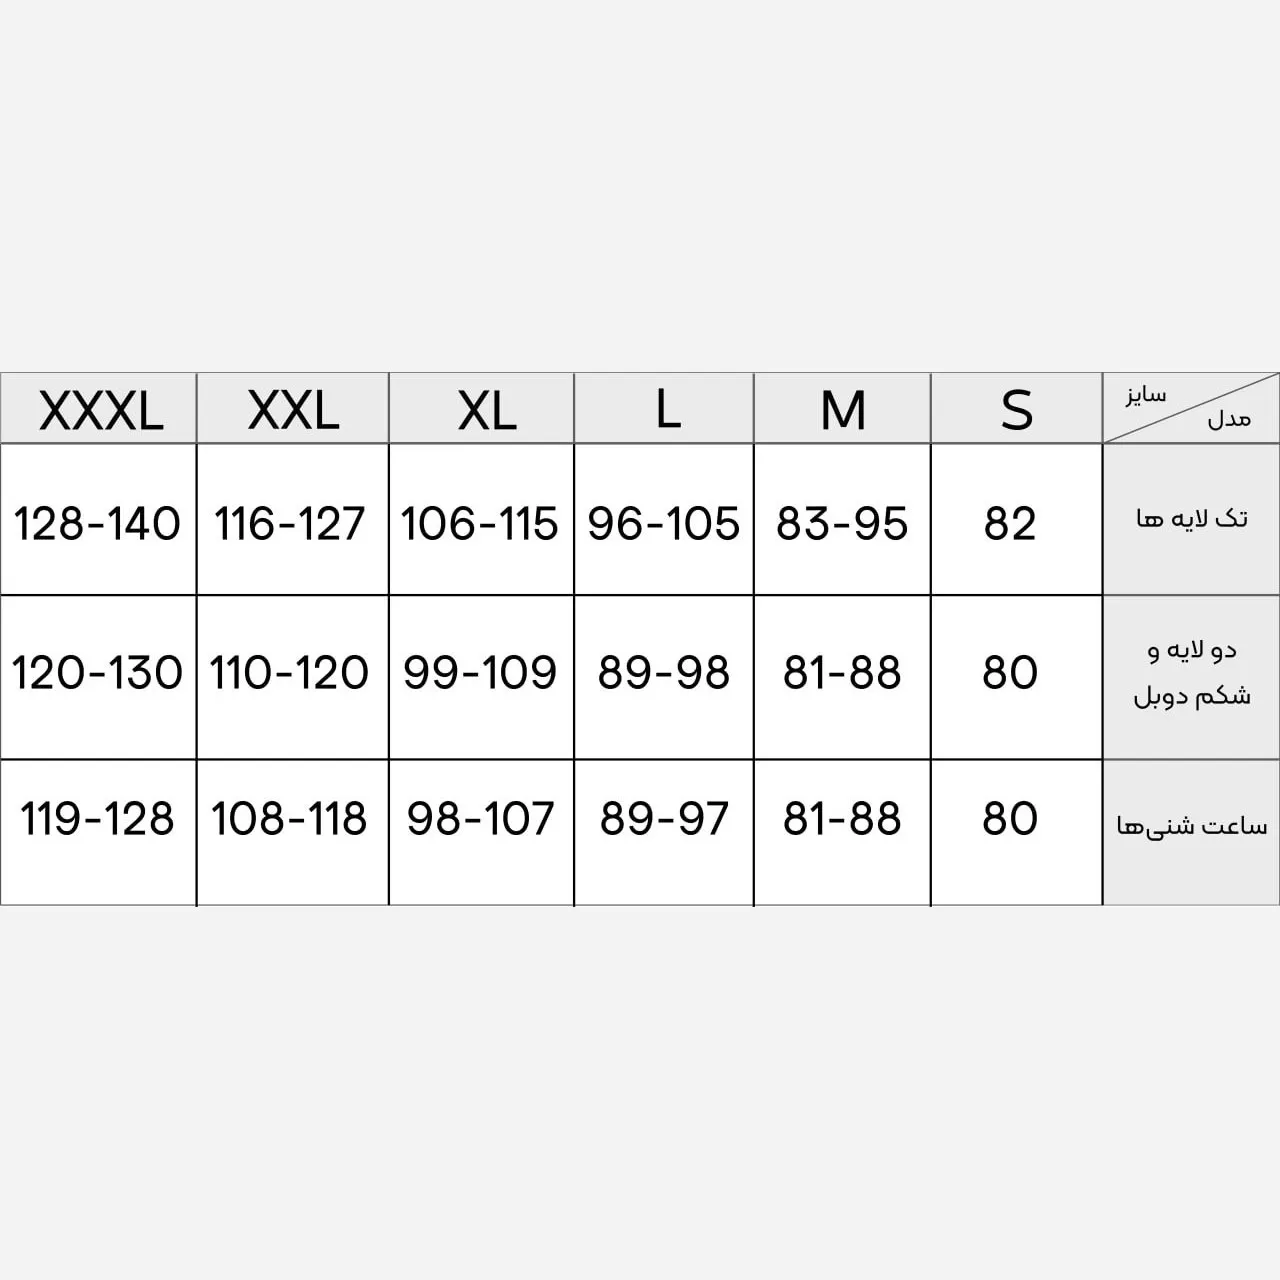Select the cell with value 82
The width and height of the screenshot is (1280, 1280).
pyautogui.click(x=1010, y=523)
